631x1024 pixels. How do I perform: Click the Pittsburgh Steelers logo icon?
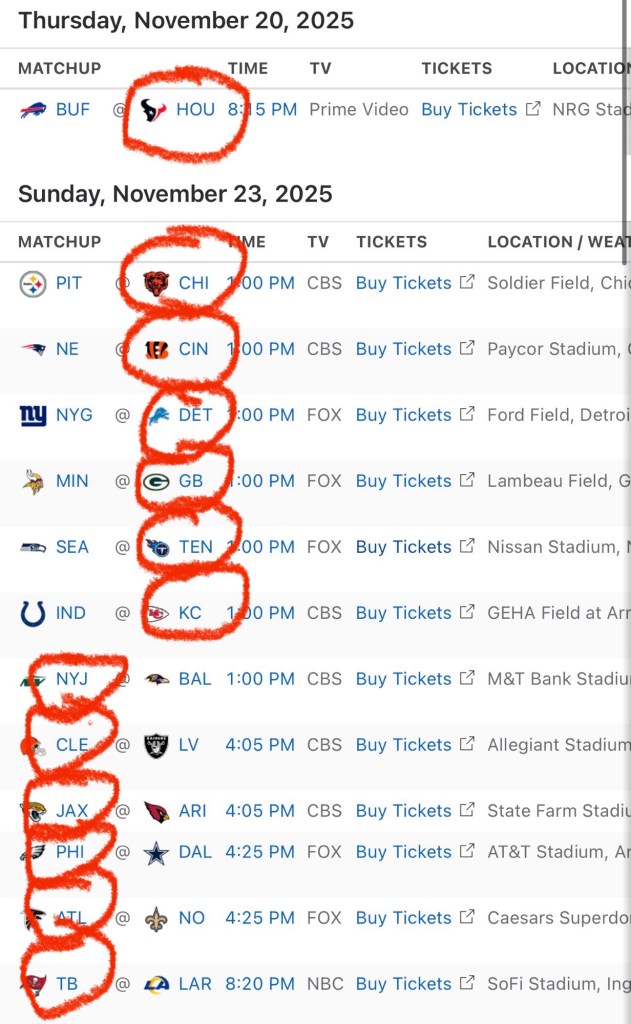coord(33,284)
